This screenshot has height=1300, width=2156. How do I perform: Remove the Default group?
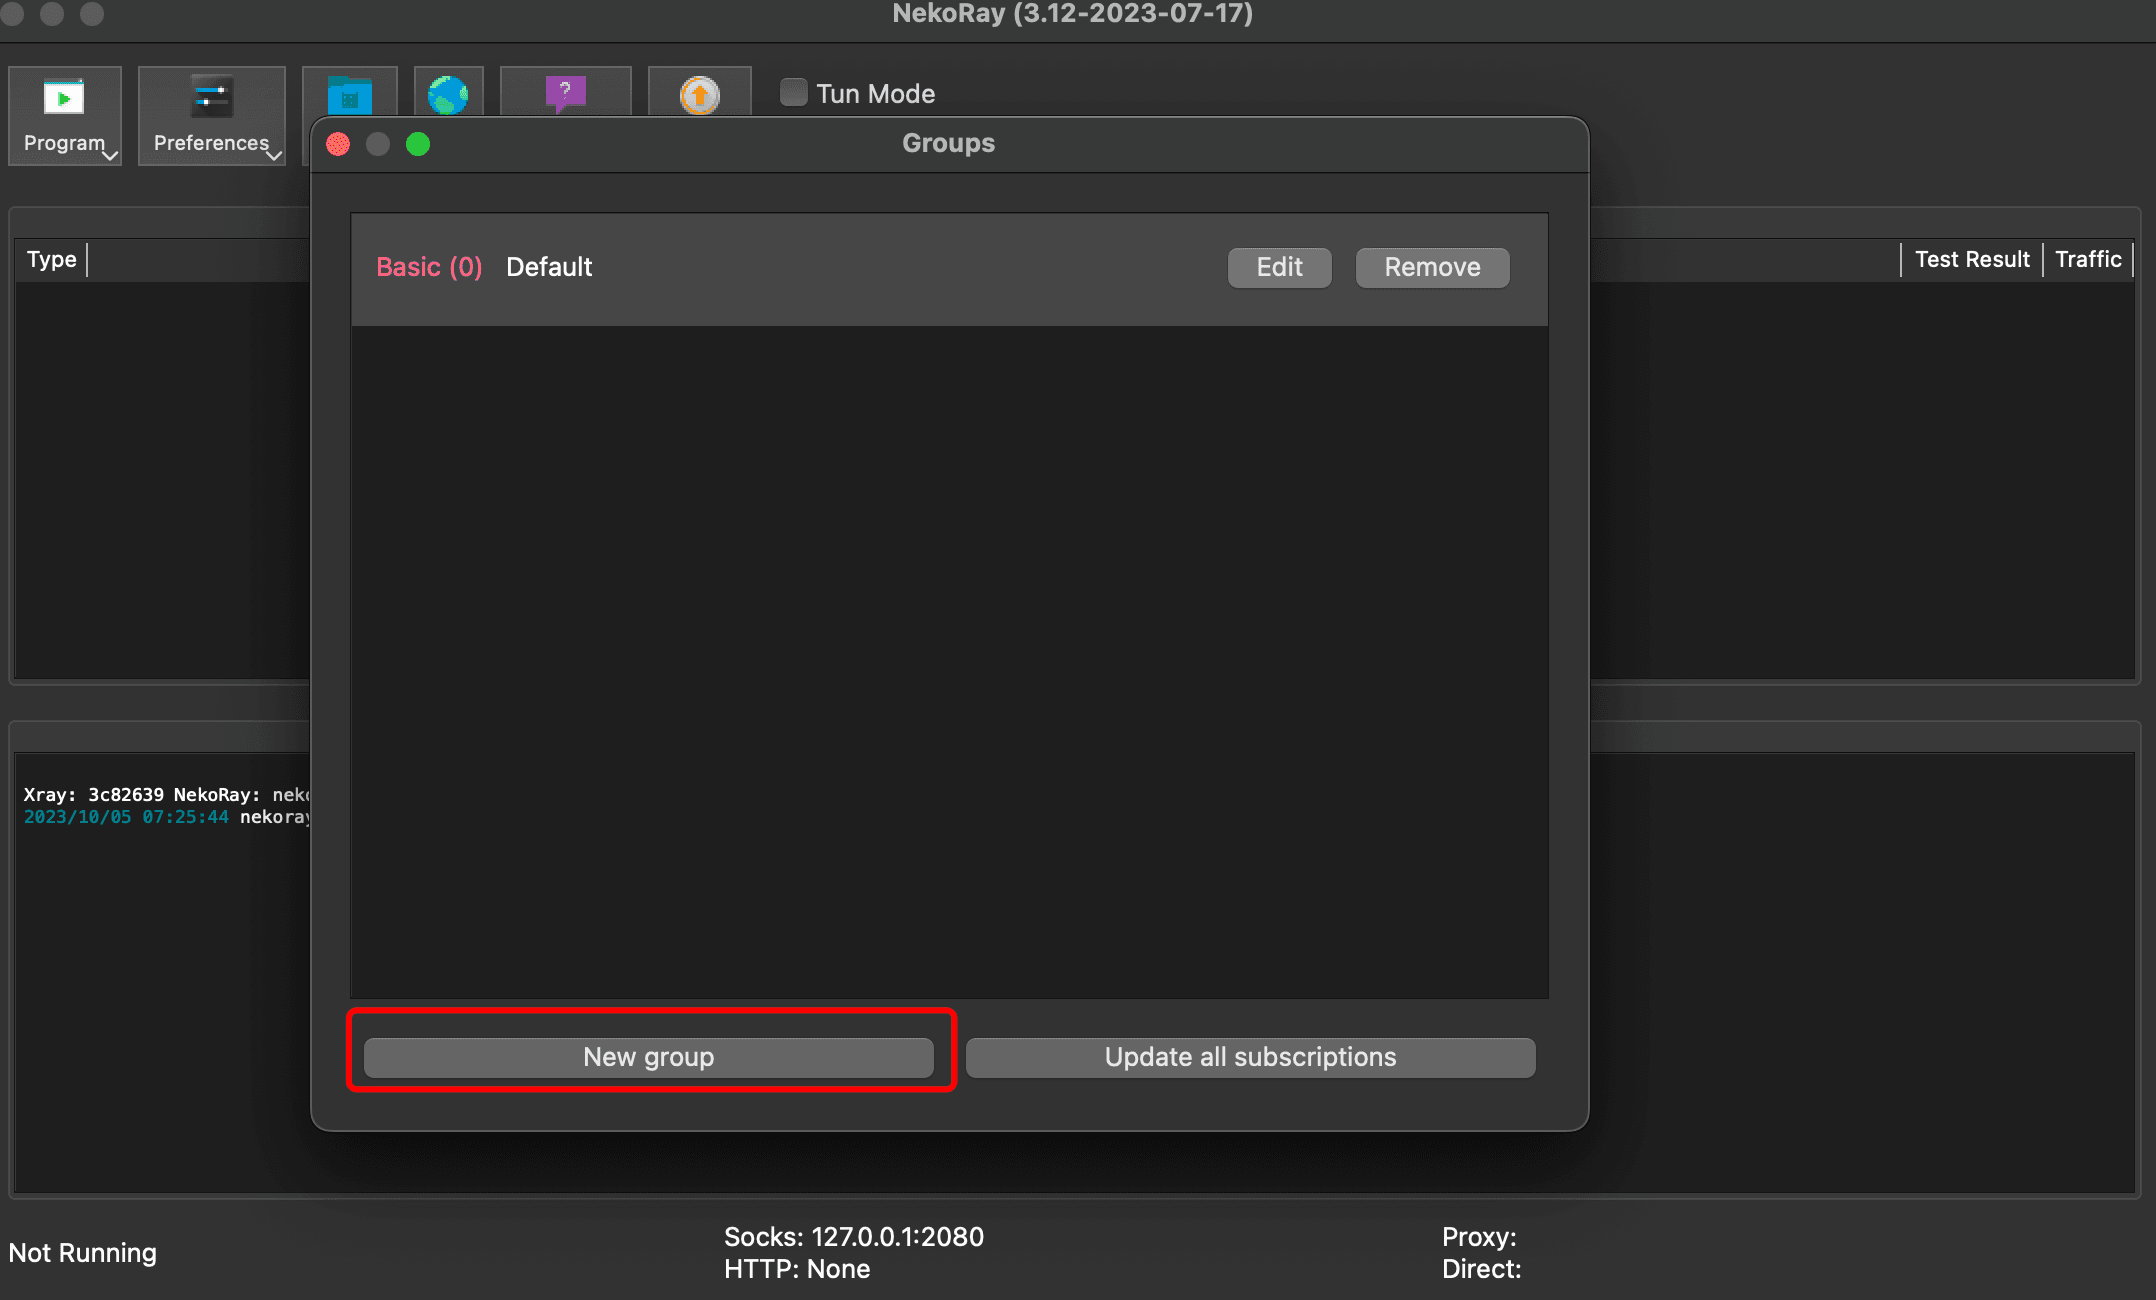click(1432, 267)
